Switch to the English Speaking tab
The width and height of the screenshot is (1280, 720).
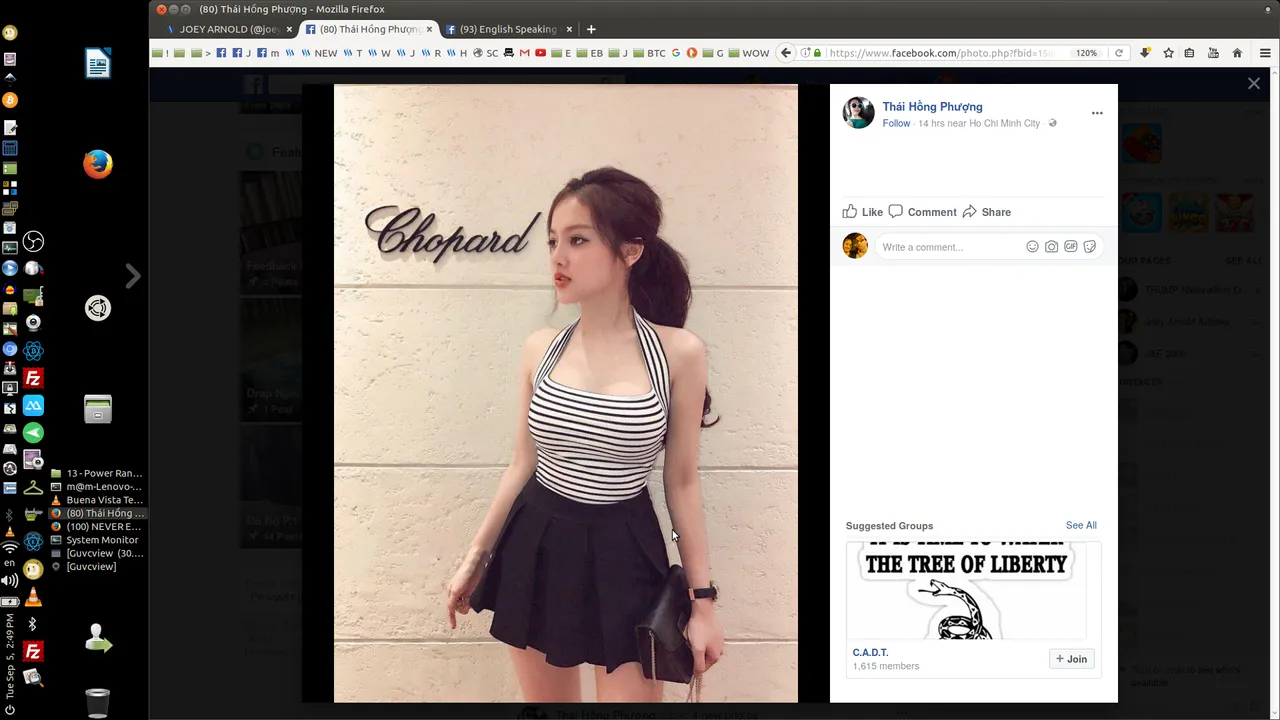(x=507, y=29)
